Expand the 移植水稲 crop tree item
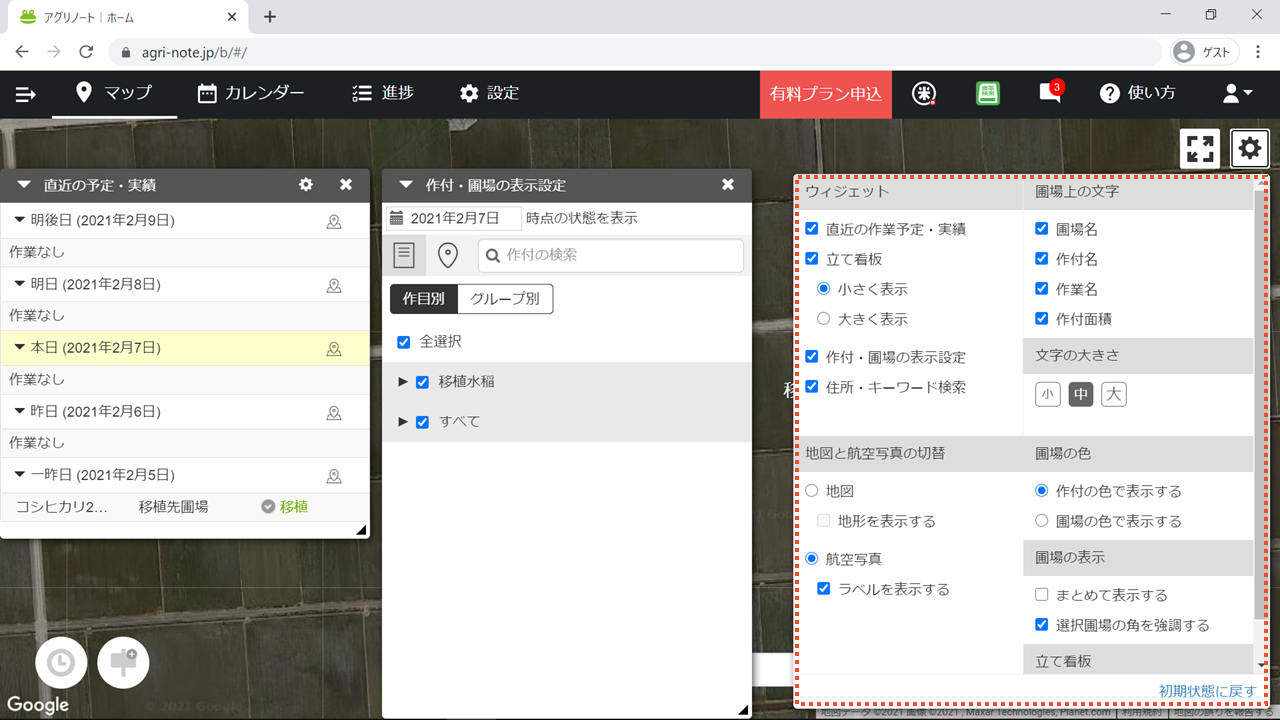Viewport: 1280px width, 720px height. tap(403, 382)
